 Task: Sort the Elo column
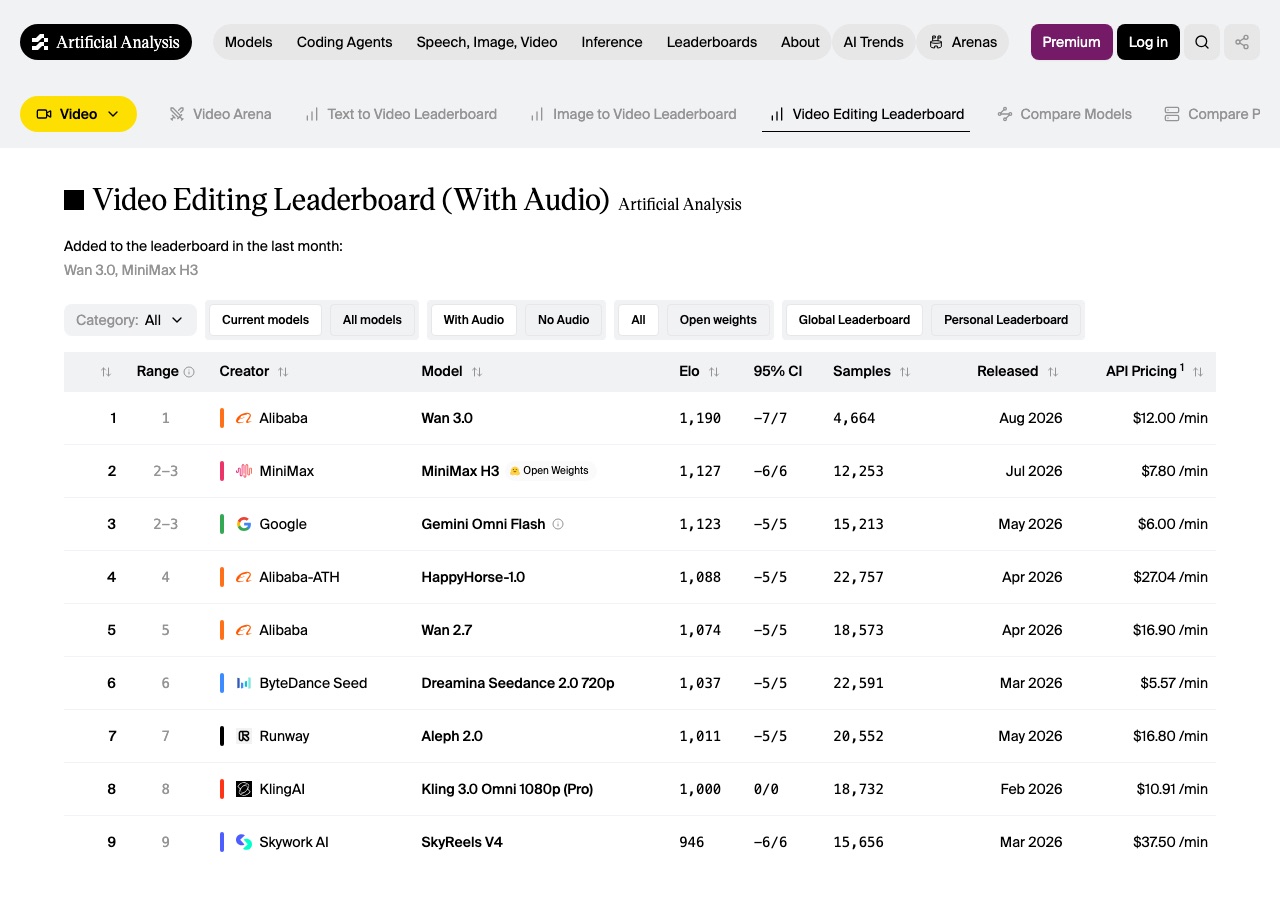[x=714, y=372]
